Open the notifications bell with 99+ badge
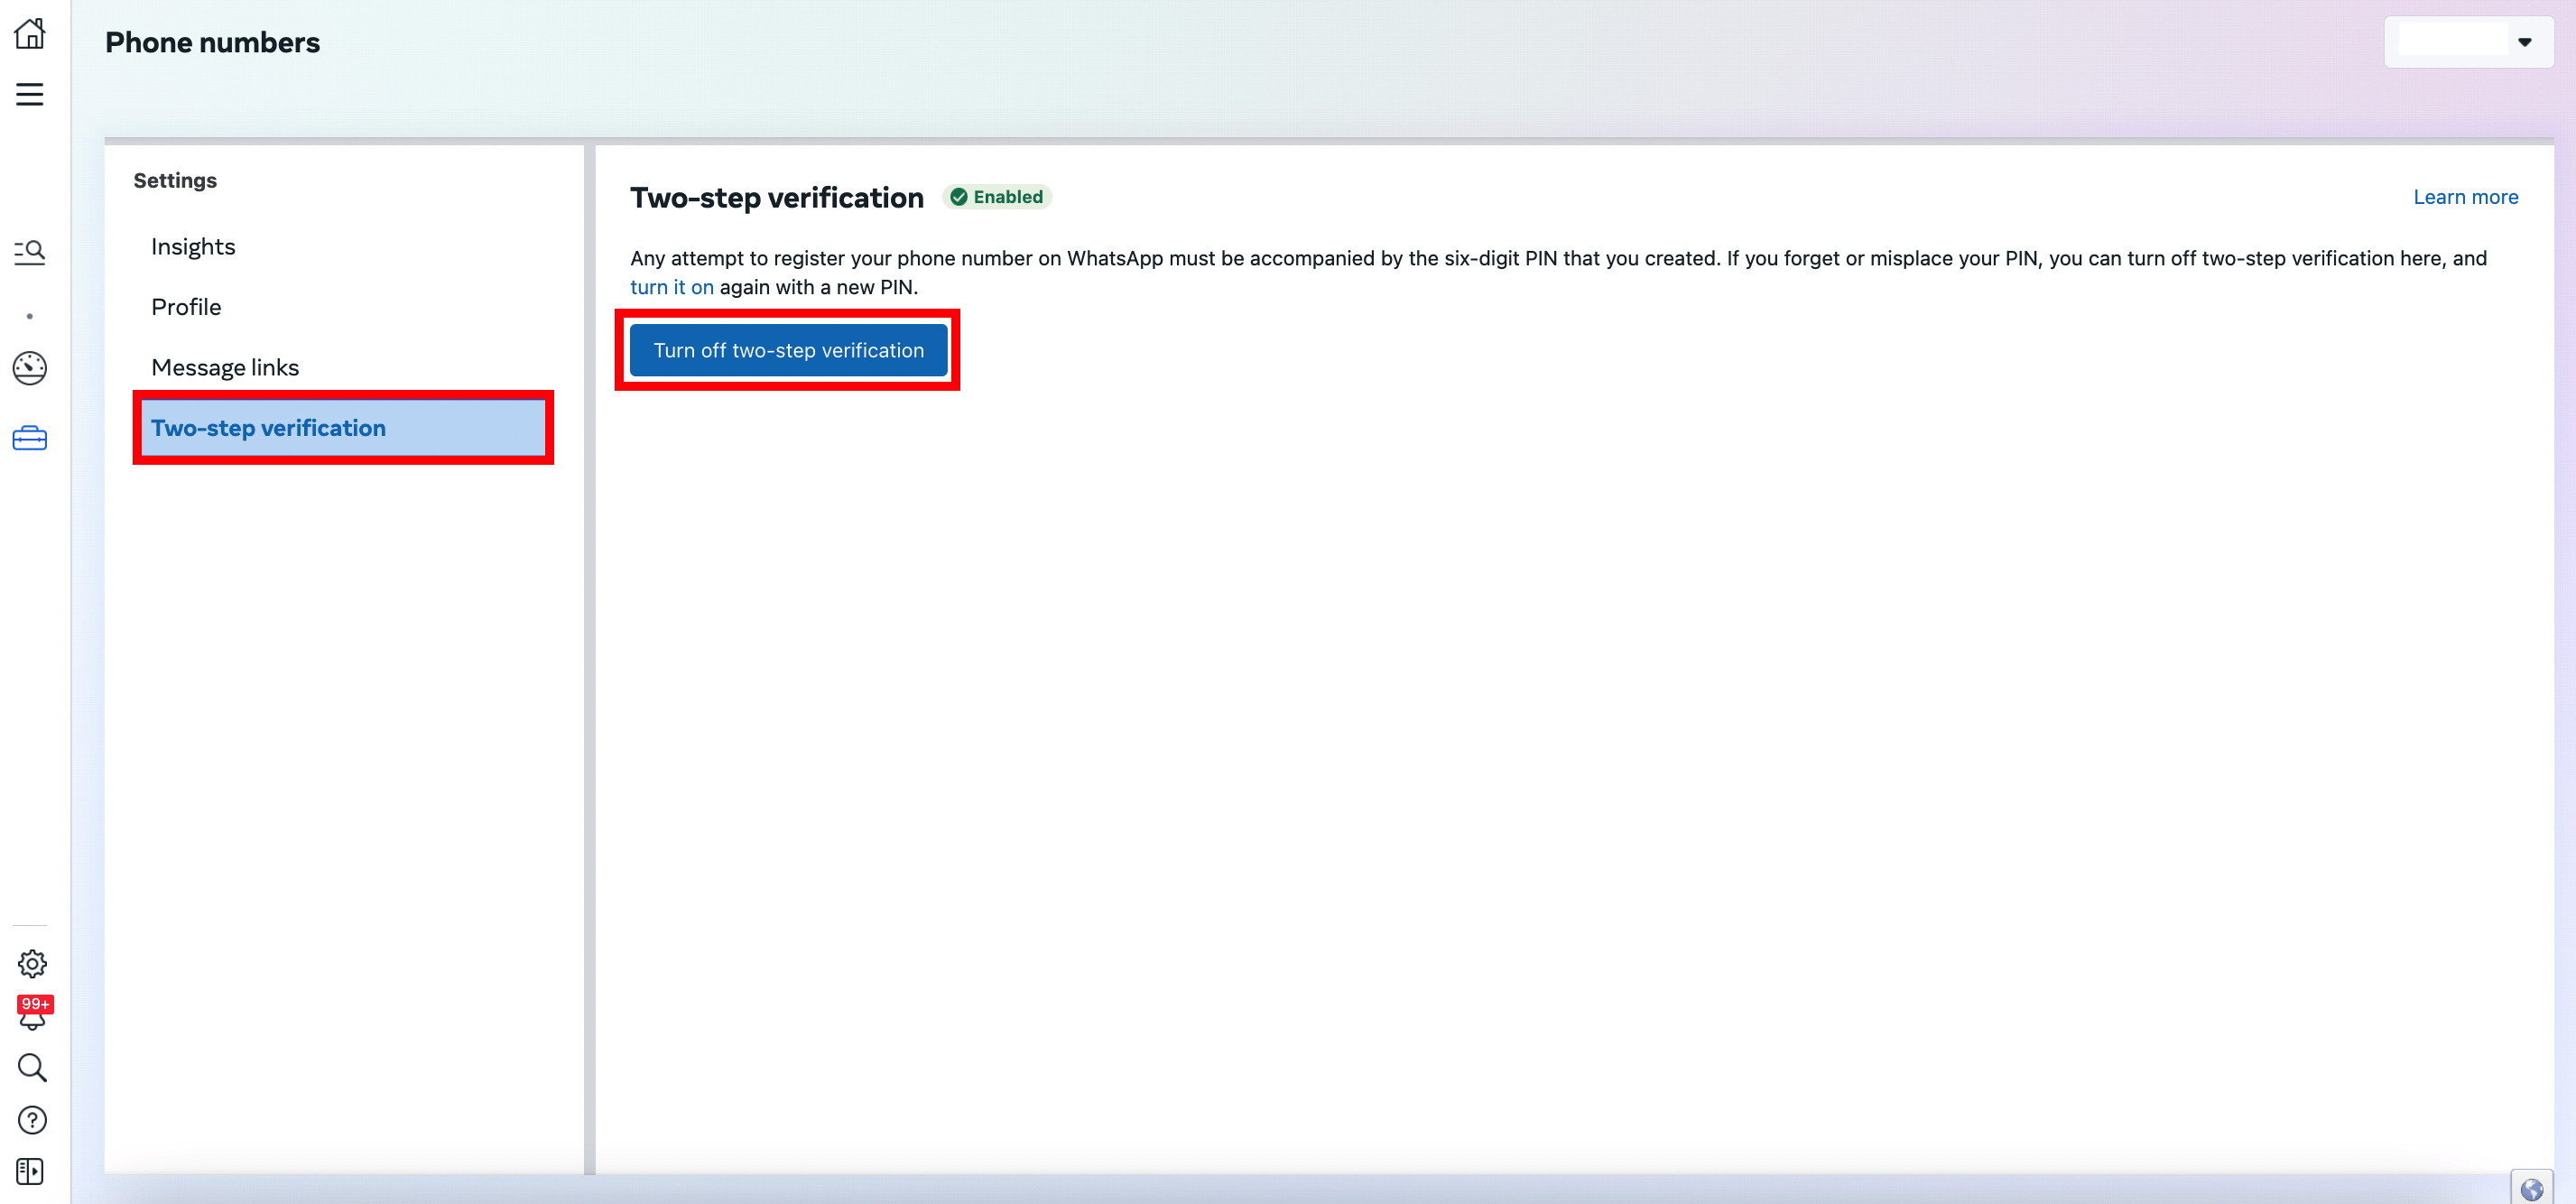This screenshot has height=1204, width=2576. [x=33, y=1014]
